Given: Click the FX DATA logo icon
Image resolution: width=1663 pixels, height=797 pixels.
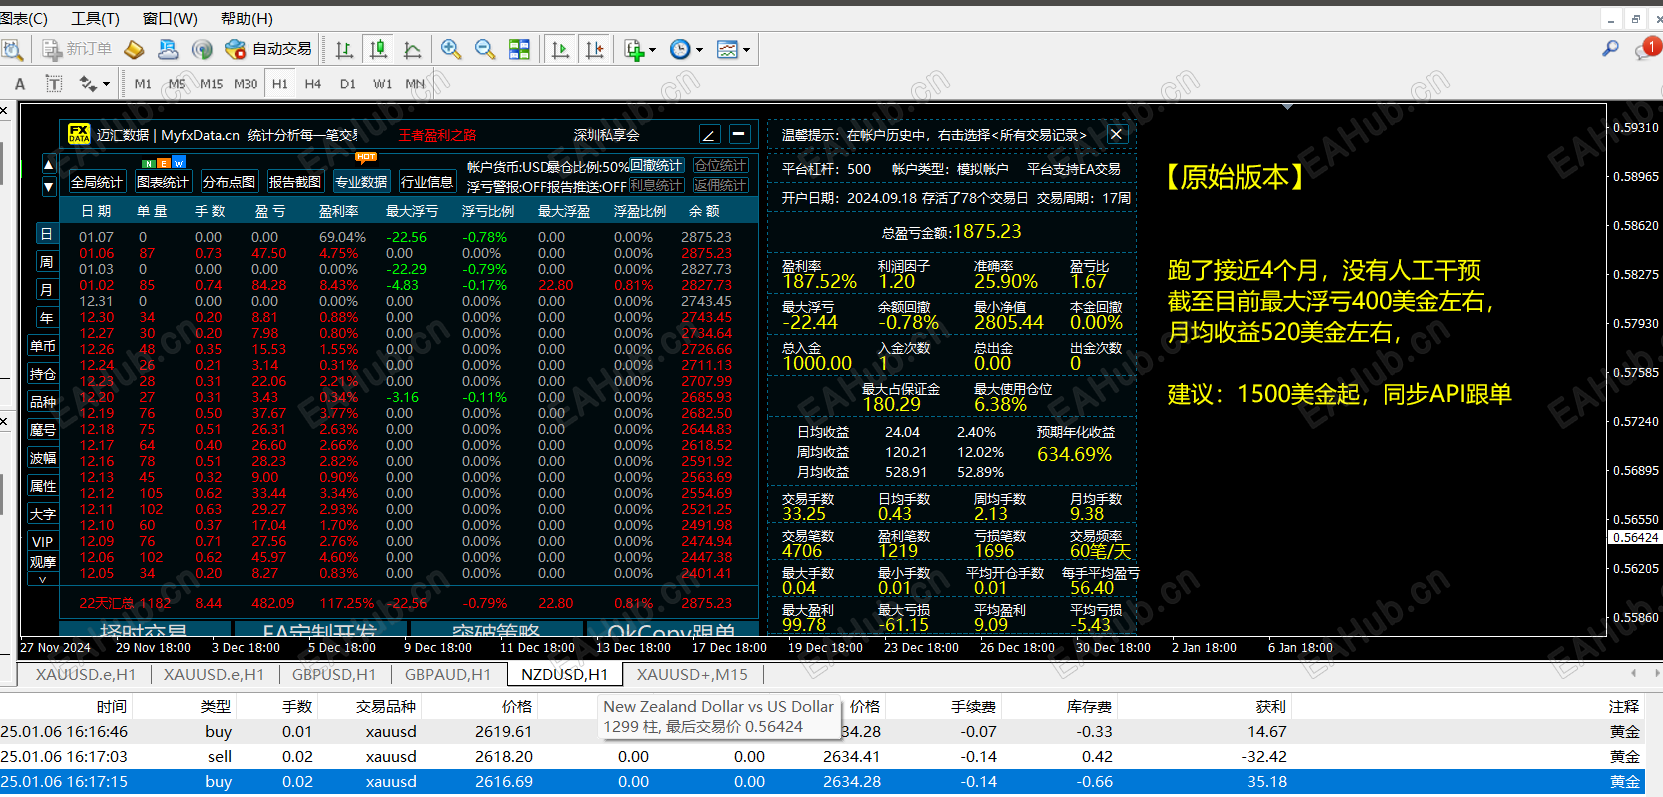Looking at the screenshot, I should 79,133.
